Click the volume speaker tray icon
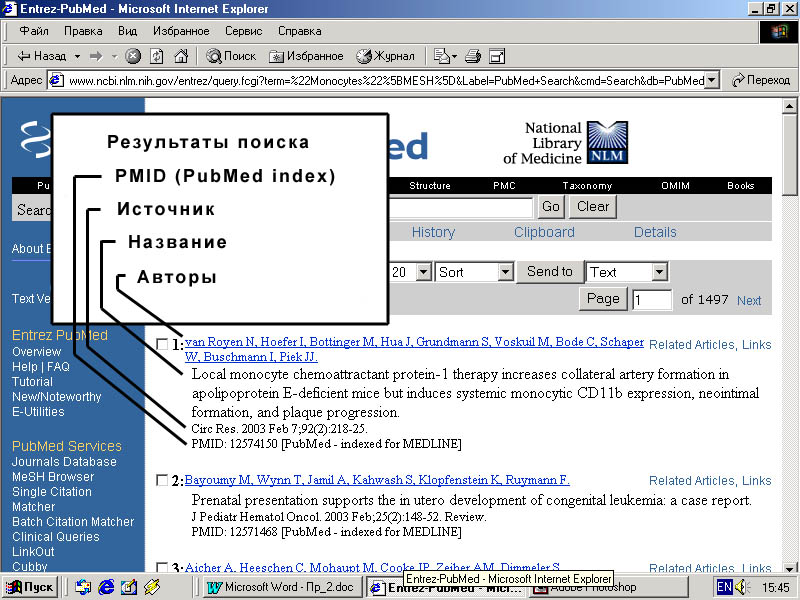Image resolution: width=800 pixels, height=600 pixels. [x=740, y=587]
